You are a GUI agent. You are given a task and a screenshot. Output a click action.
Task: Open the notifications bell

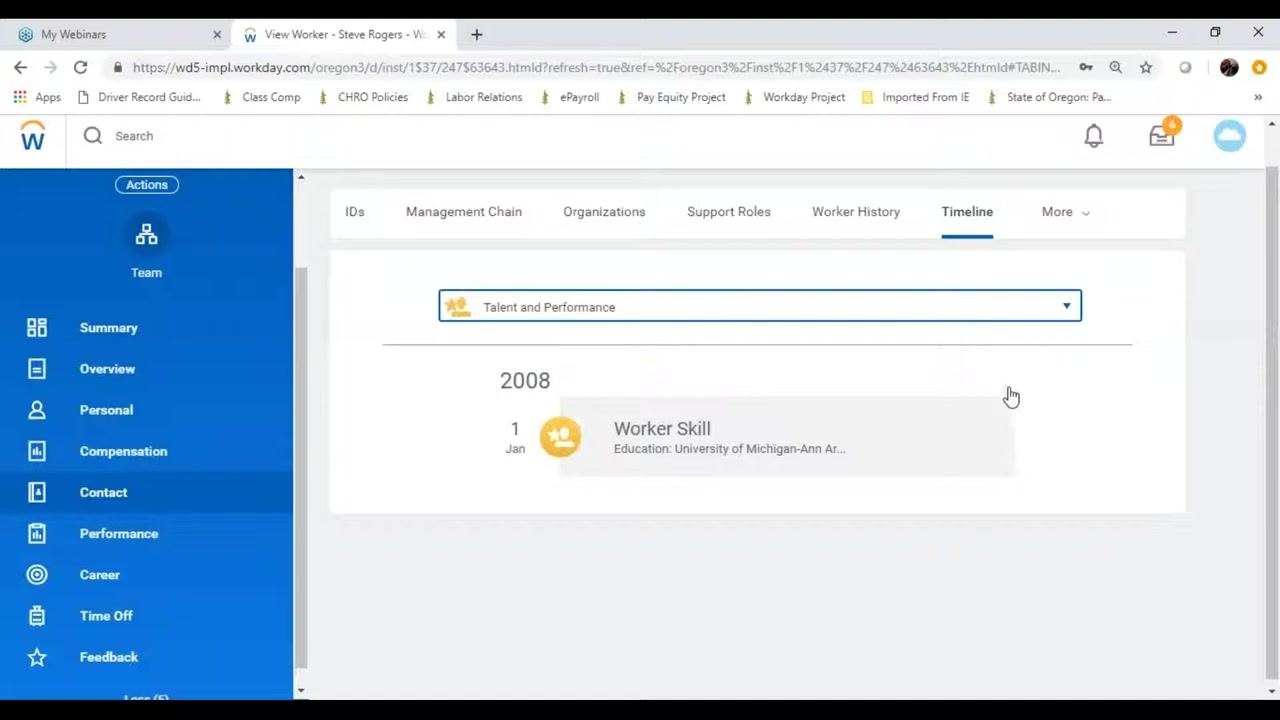(x=1094, y=136)
